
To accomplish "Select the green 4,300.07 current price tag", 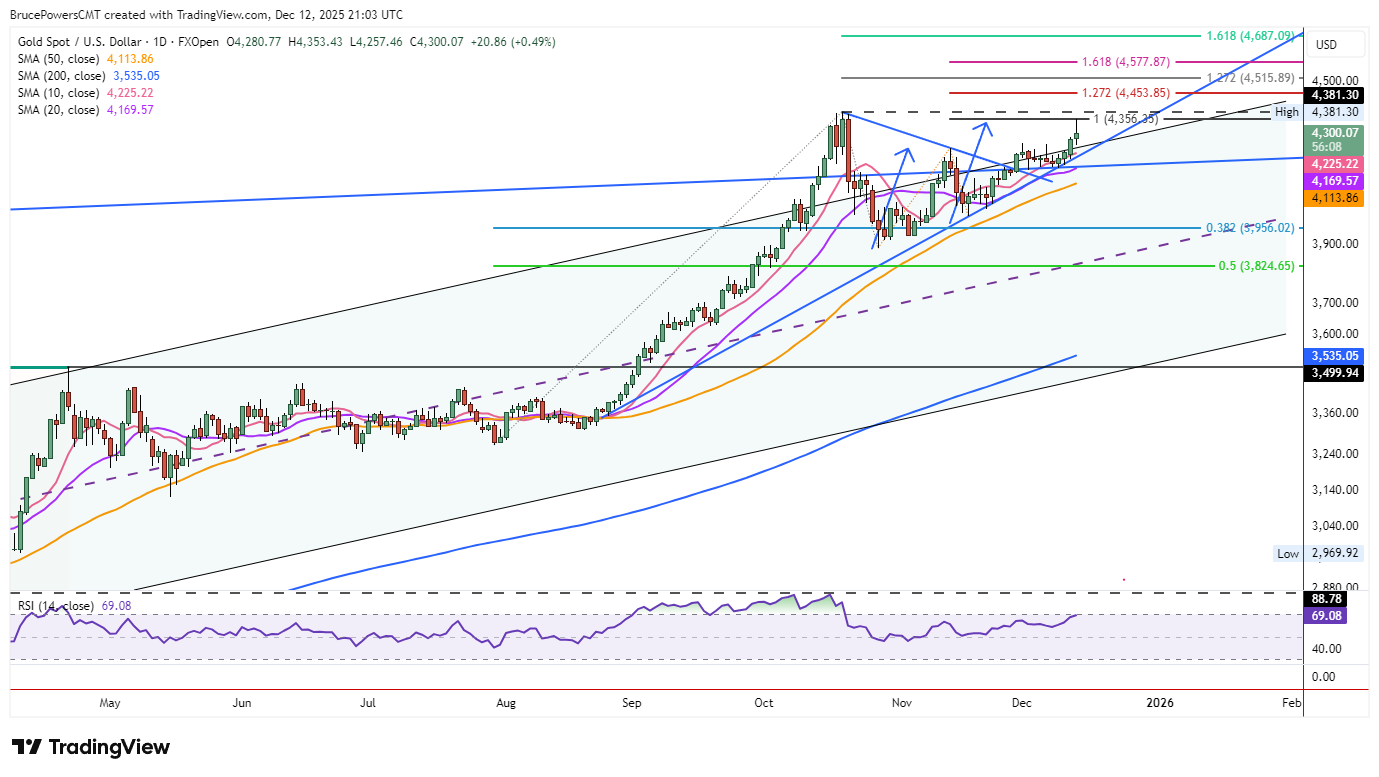I will (x=1335, y=132).
